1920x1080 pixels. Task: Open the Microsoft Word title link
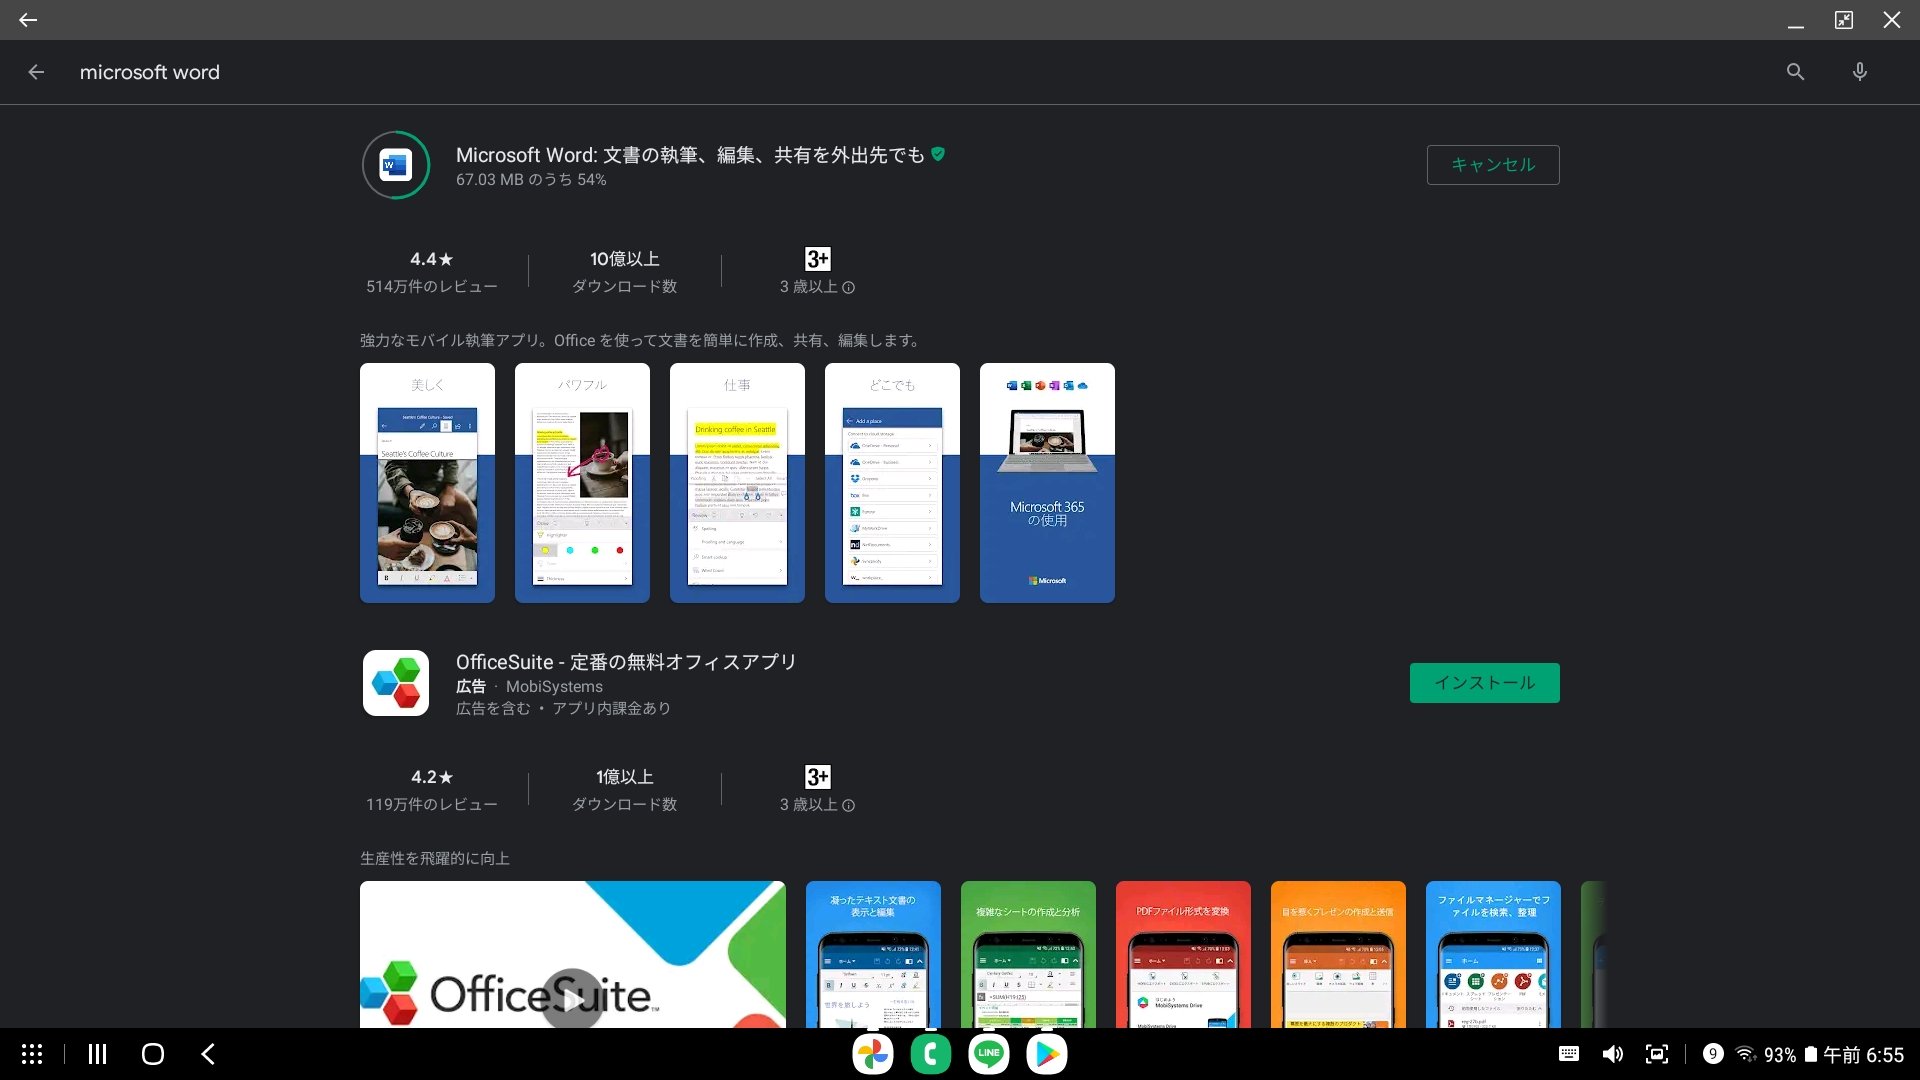(x=690, y=155)
